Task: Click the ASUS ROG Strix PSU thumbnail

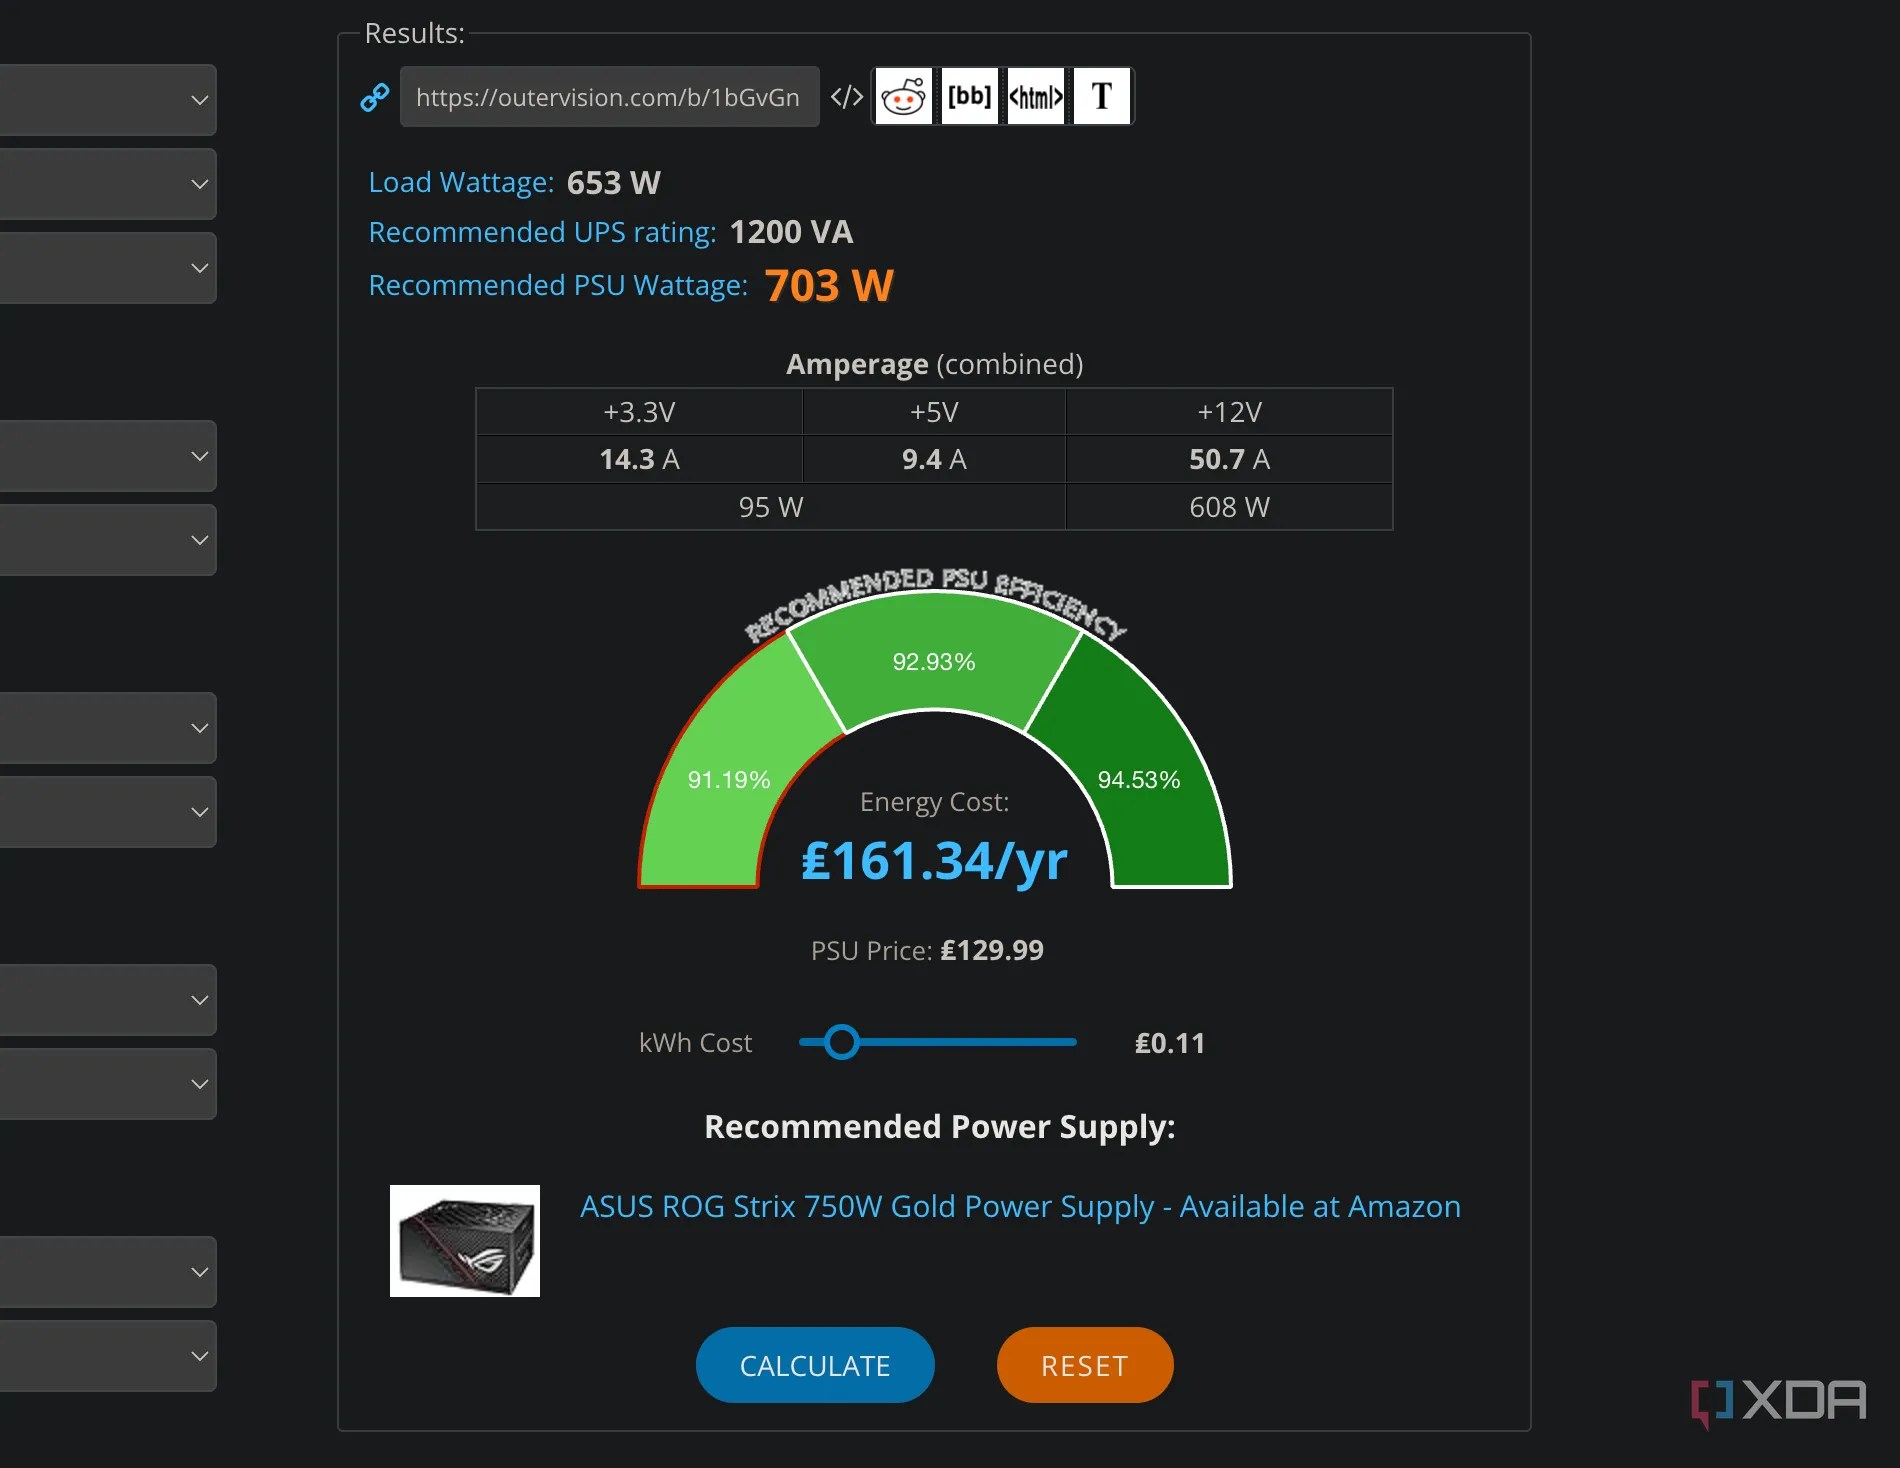Action: 465,1241
